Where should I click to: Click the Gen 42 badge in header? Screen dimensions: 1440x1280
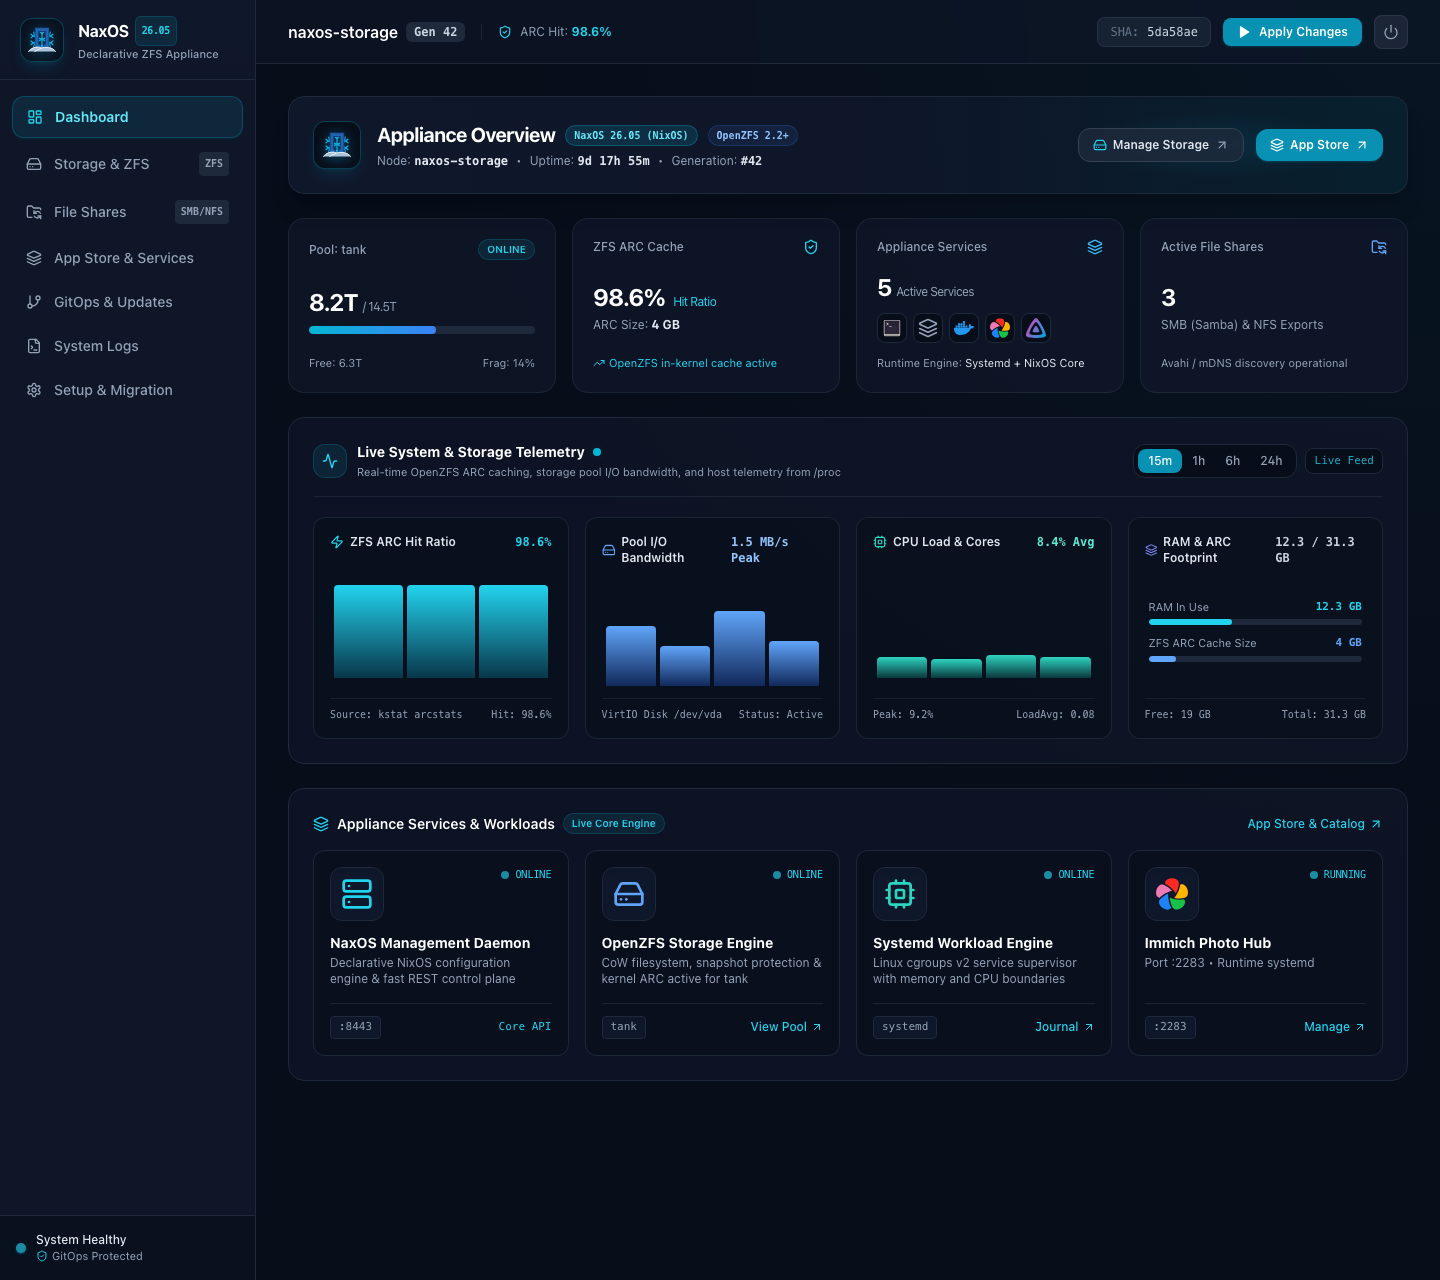coord(436,32)
